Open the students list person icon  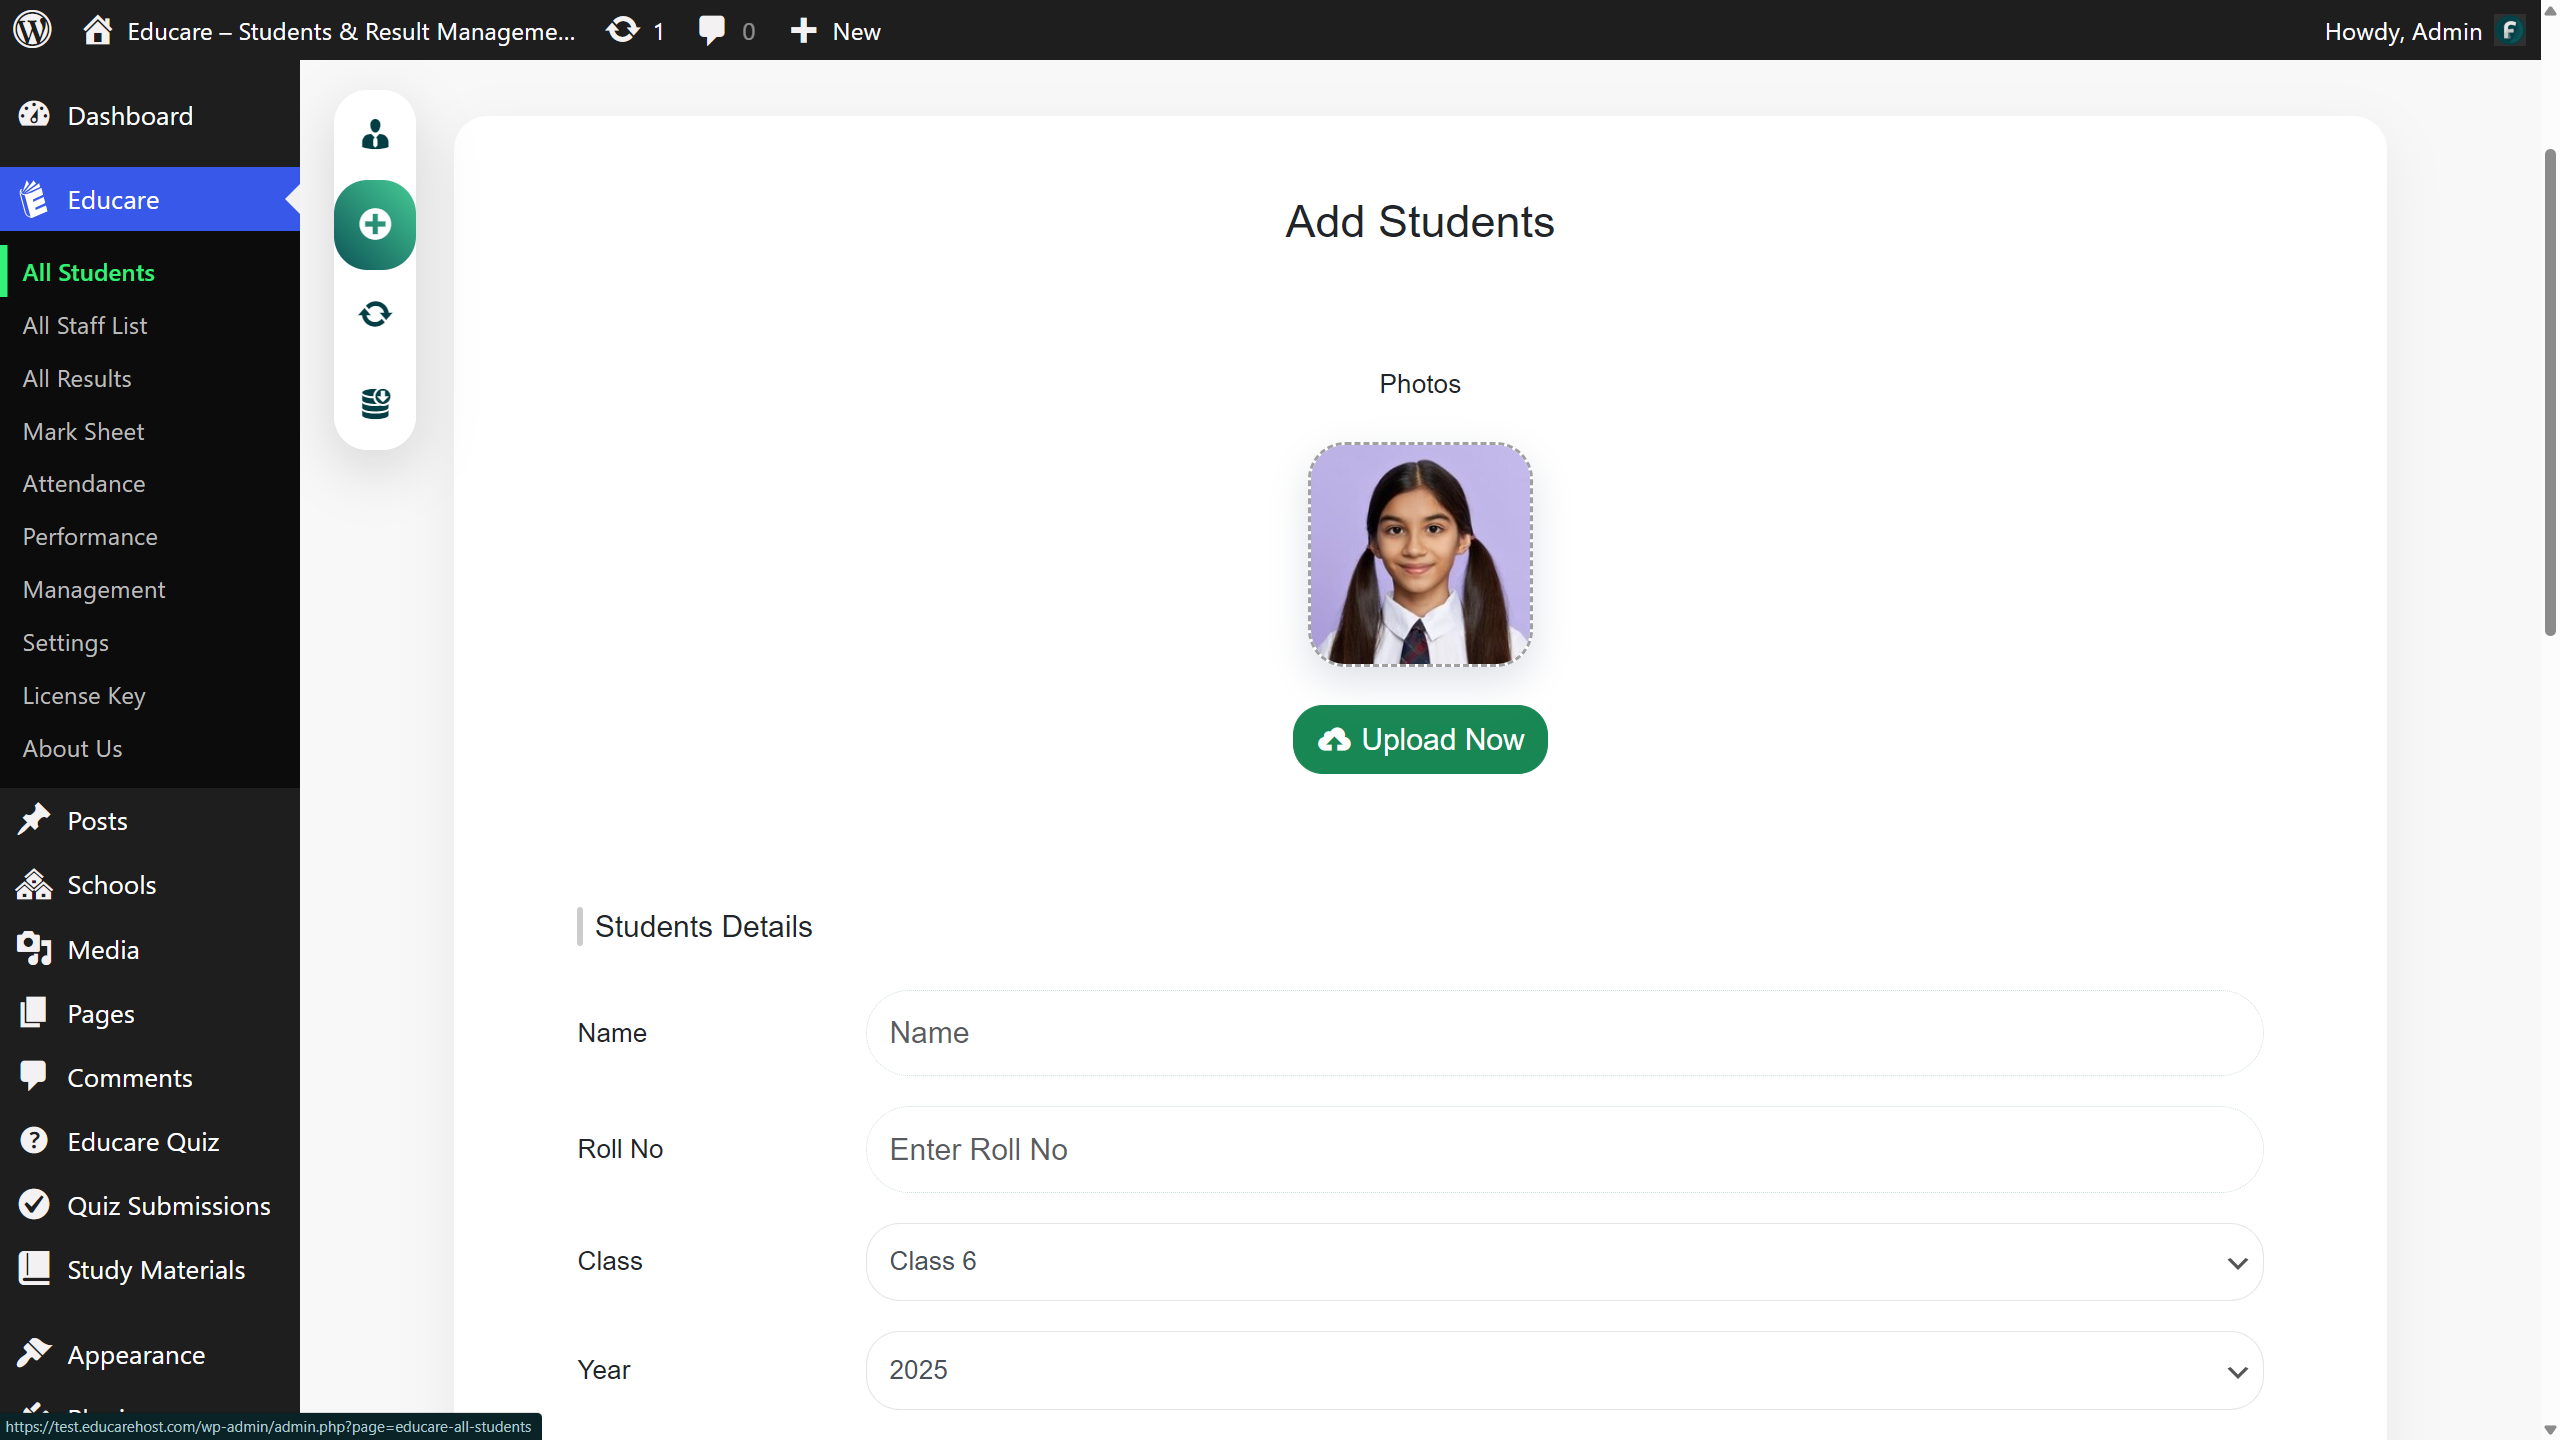click(375, 134)
